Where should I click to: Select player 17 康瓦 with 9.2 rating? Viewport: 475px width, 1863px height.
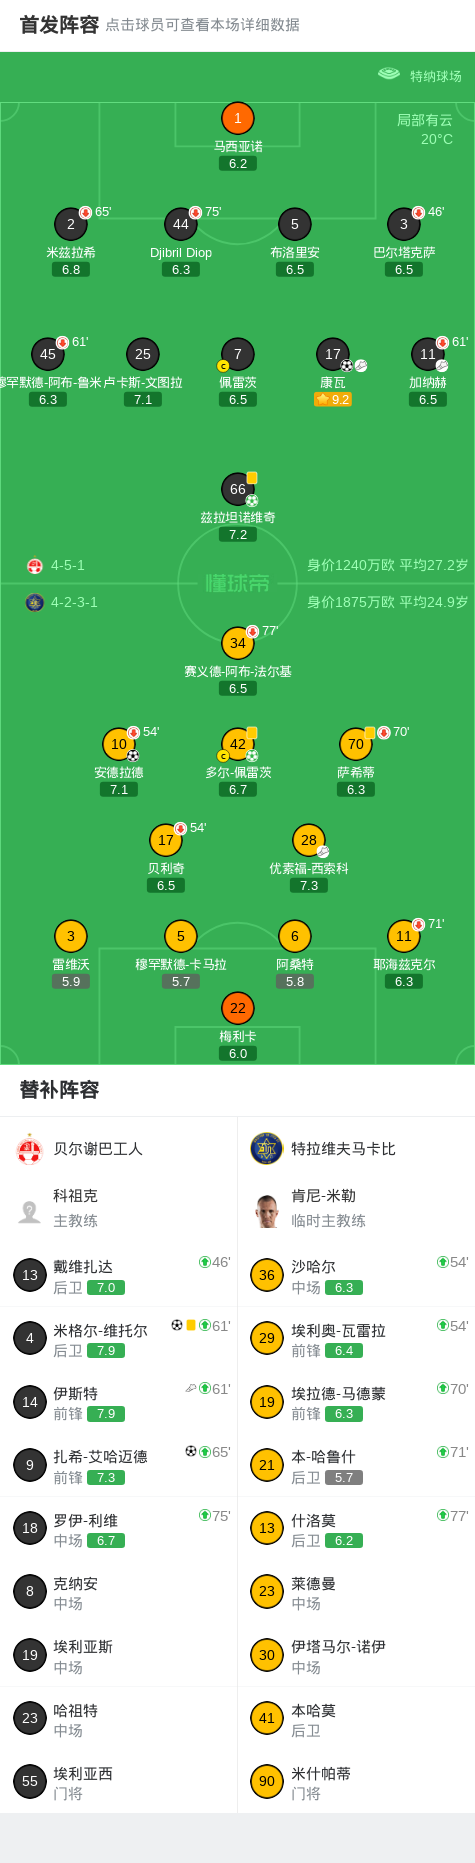[333, 354]
